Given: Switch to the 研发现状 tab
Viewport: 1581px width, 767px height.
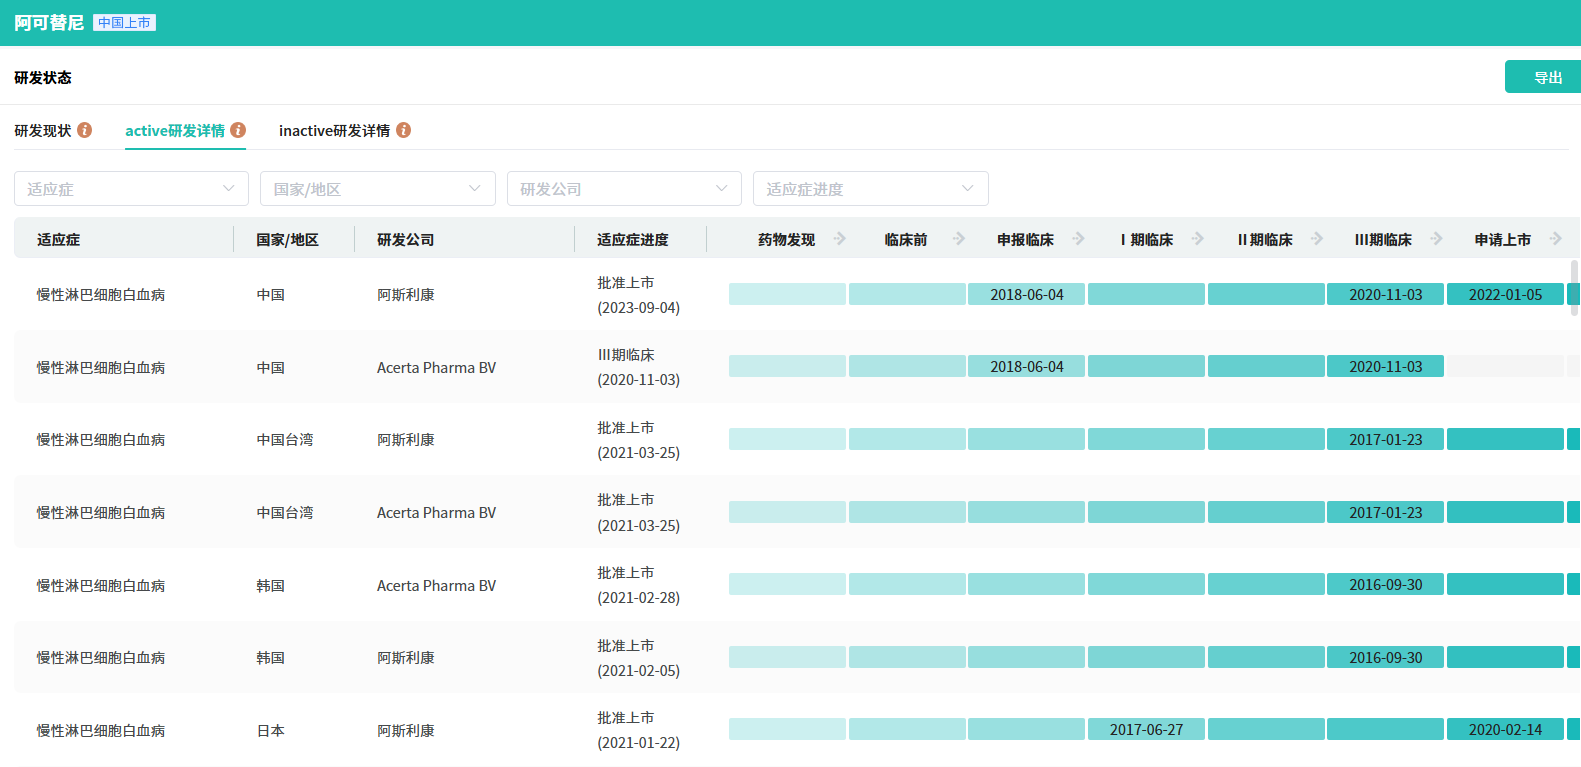Looking at the screenshot, I should point(43,131).
